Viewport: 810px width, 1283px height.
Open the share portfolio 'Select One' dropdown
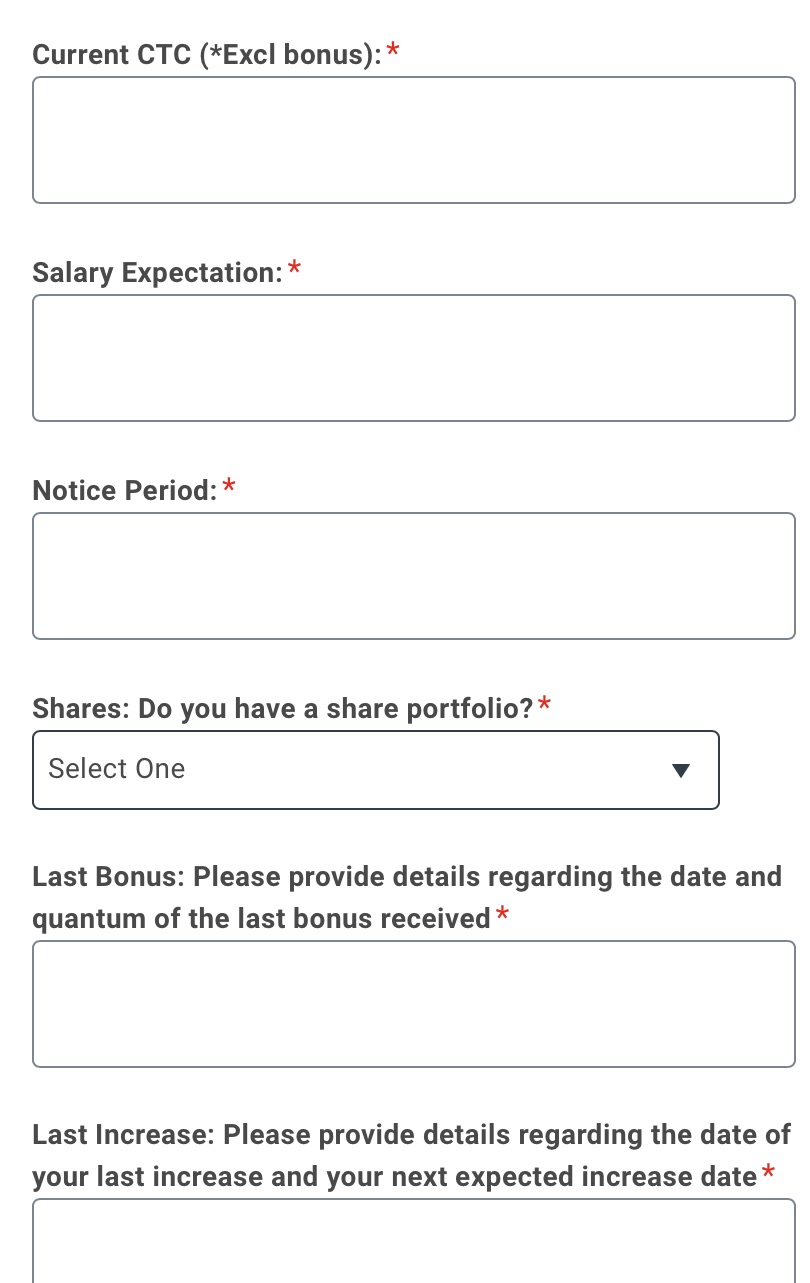pos(375,770)
